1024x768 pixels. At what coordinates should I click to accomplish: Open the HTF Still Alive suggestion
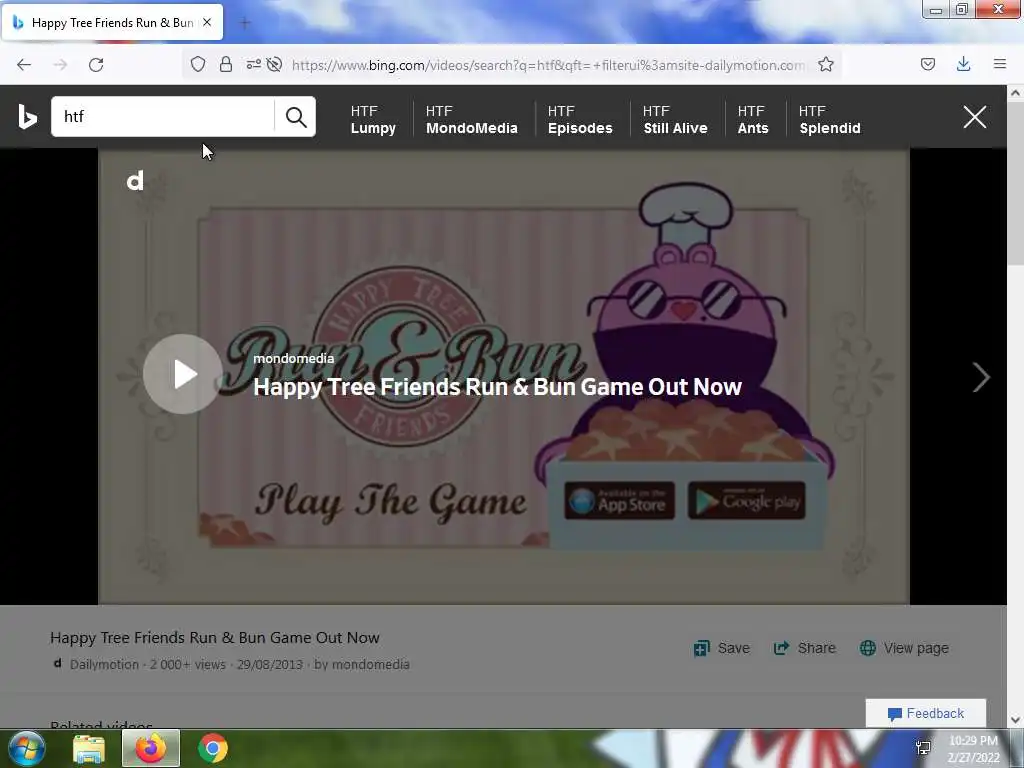[x=675, y=120]
